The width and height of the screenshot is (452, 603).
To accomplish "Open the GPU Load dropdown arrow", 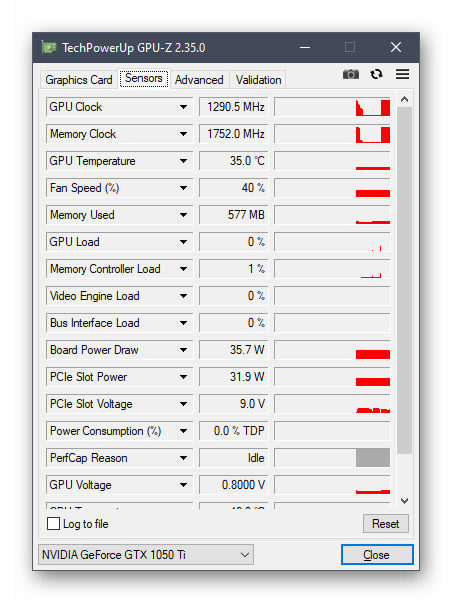I will (x=183, y=242).
